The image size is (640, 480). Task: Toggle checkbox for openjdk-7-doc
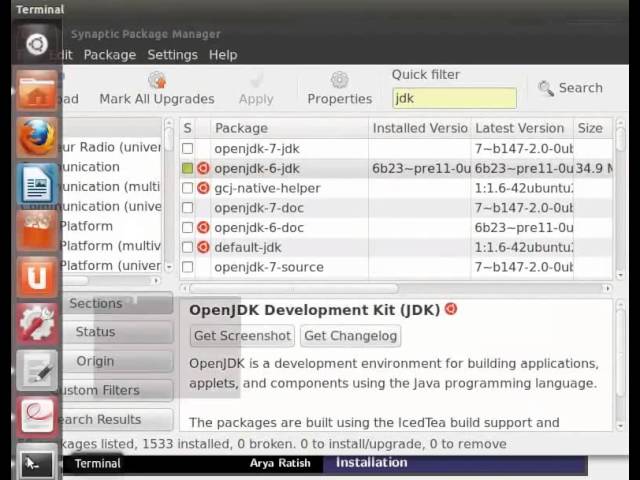pyautogui.click(x=187, y=208)
